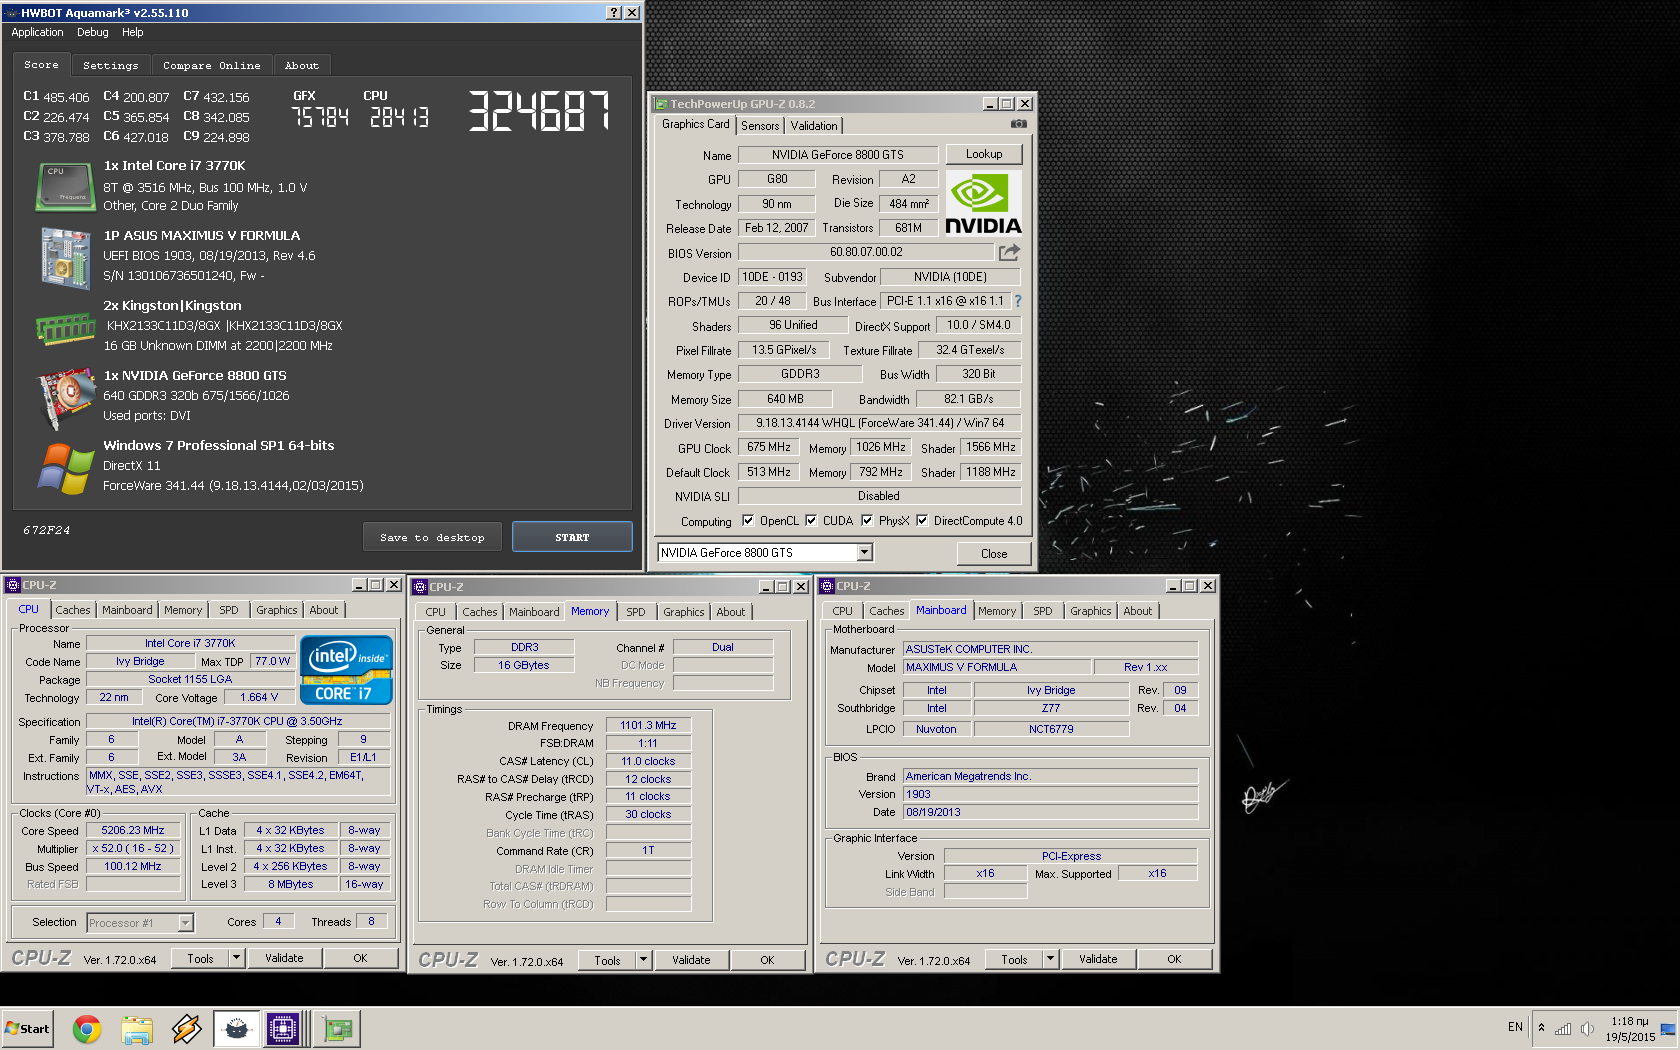The height and width of the screenshot is (1050, 1680).
Task: Switch to the Validation tab in GPU-Z
Action: coord(814,125)
